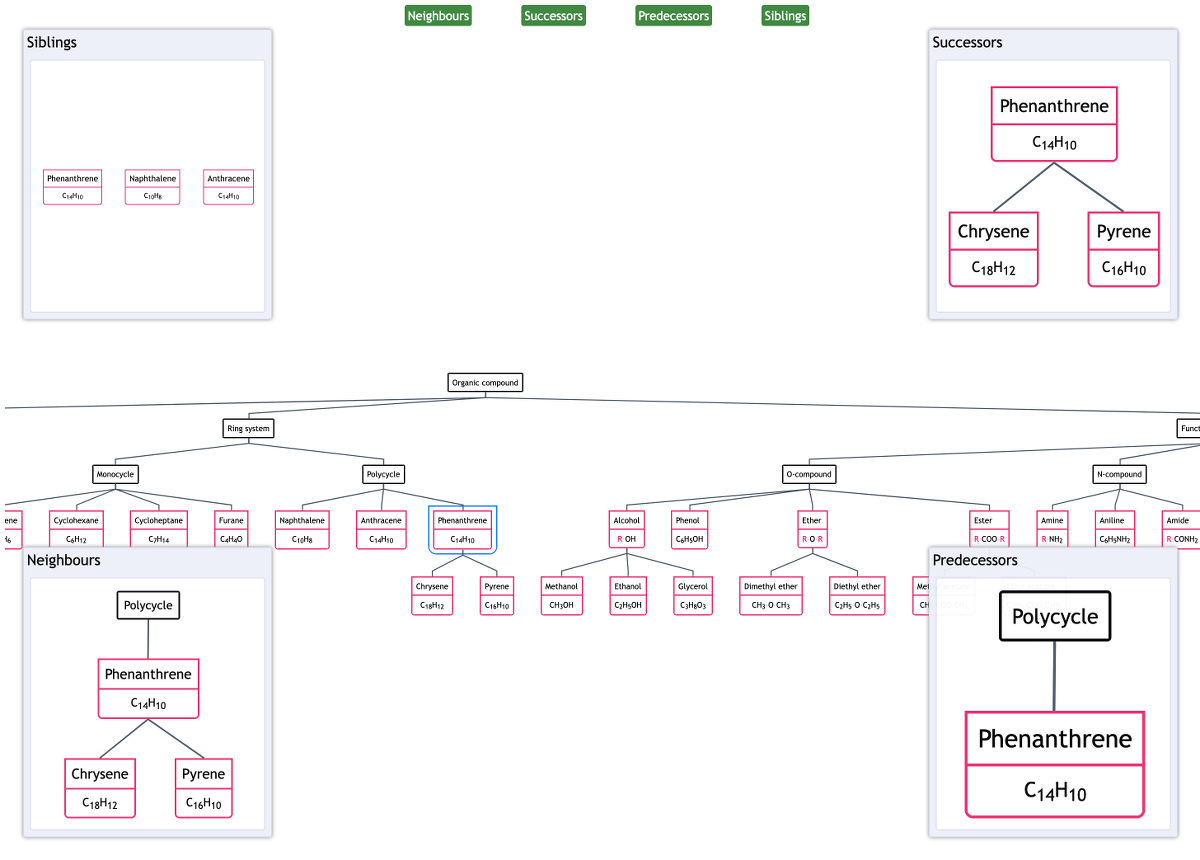Click the Siblings mode button
This screenshot has height=860, width=1200.
click(x=785, y=15)
